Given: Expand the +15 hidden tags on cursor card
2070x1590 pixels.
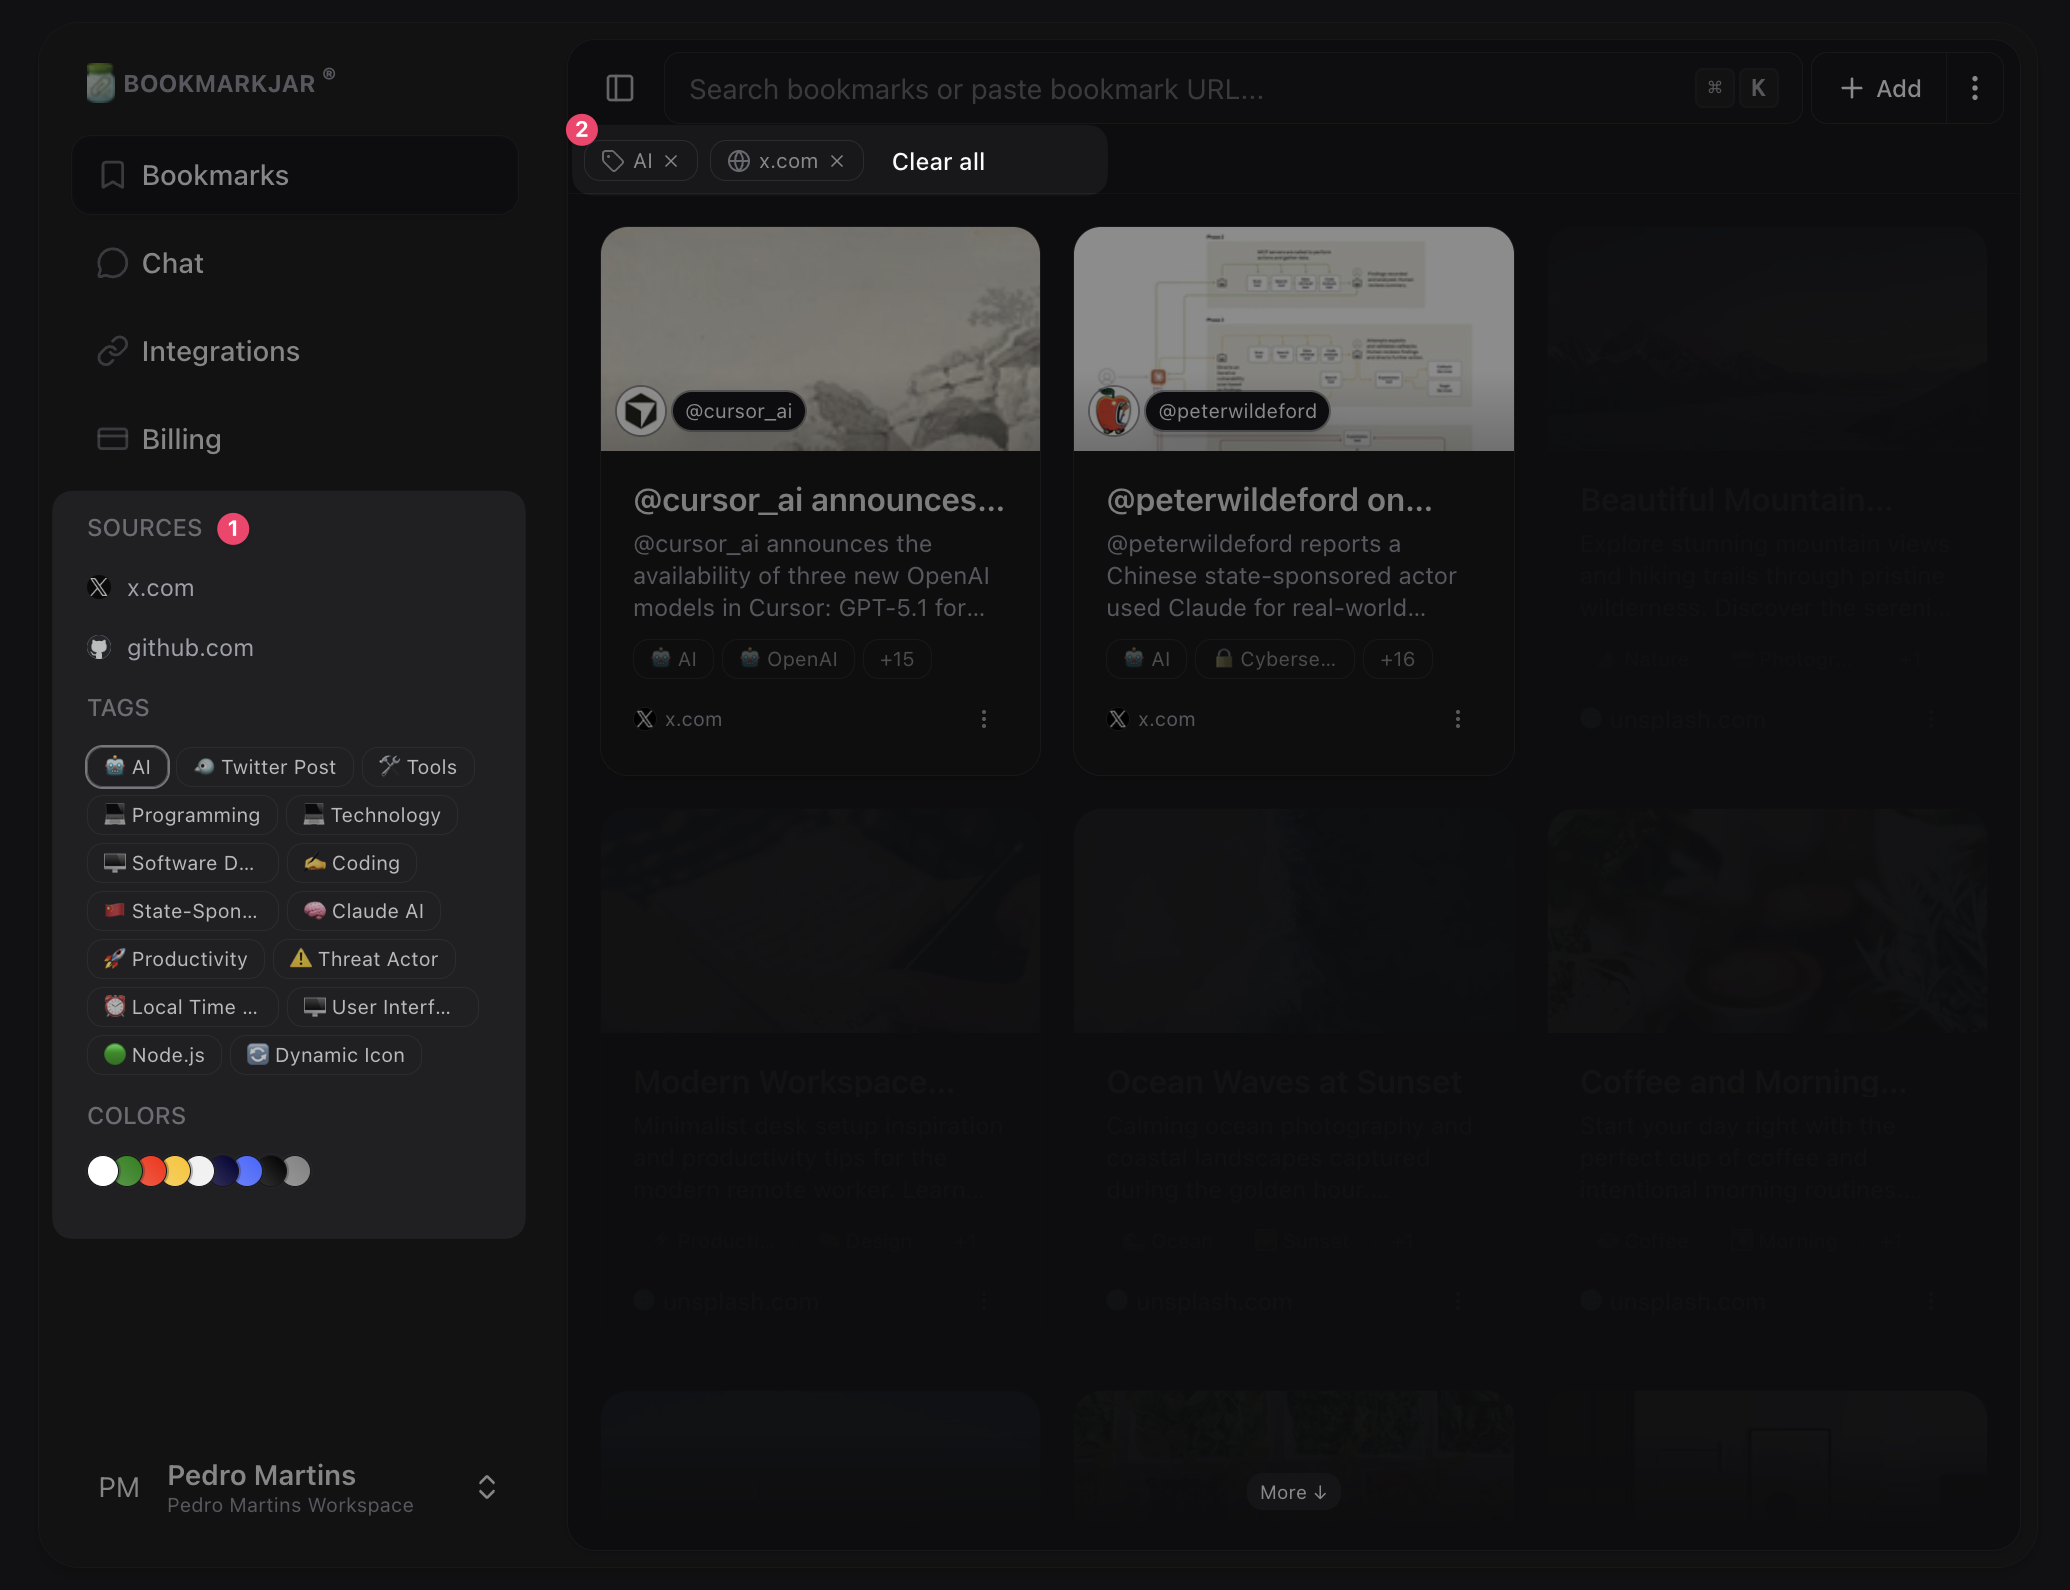Looking at the screenshot, I should tap(896, 659).
